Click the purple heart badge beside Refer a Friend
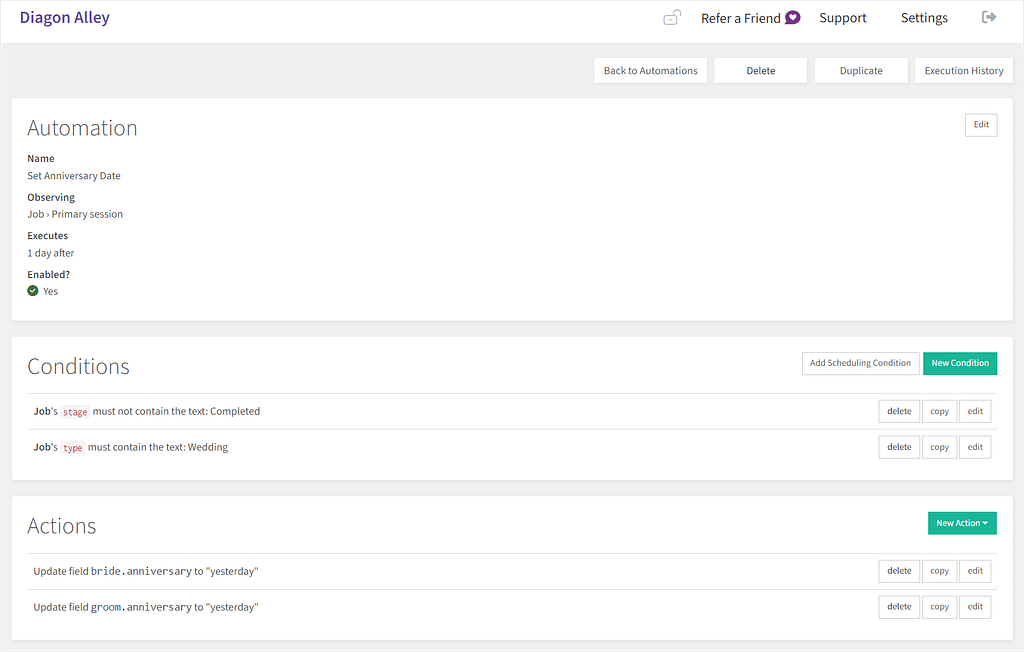The image size is (1024, 652). click(793, 17)
